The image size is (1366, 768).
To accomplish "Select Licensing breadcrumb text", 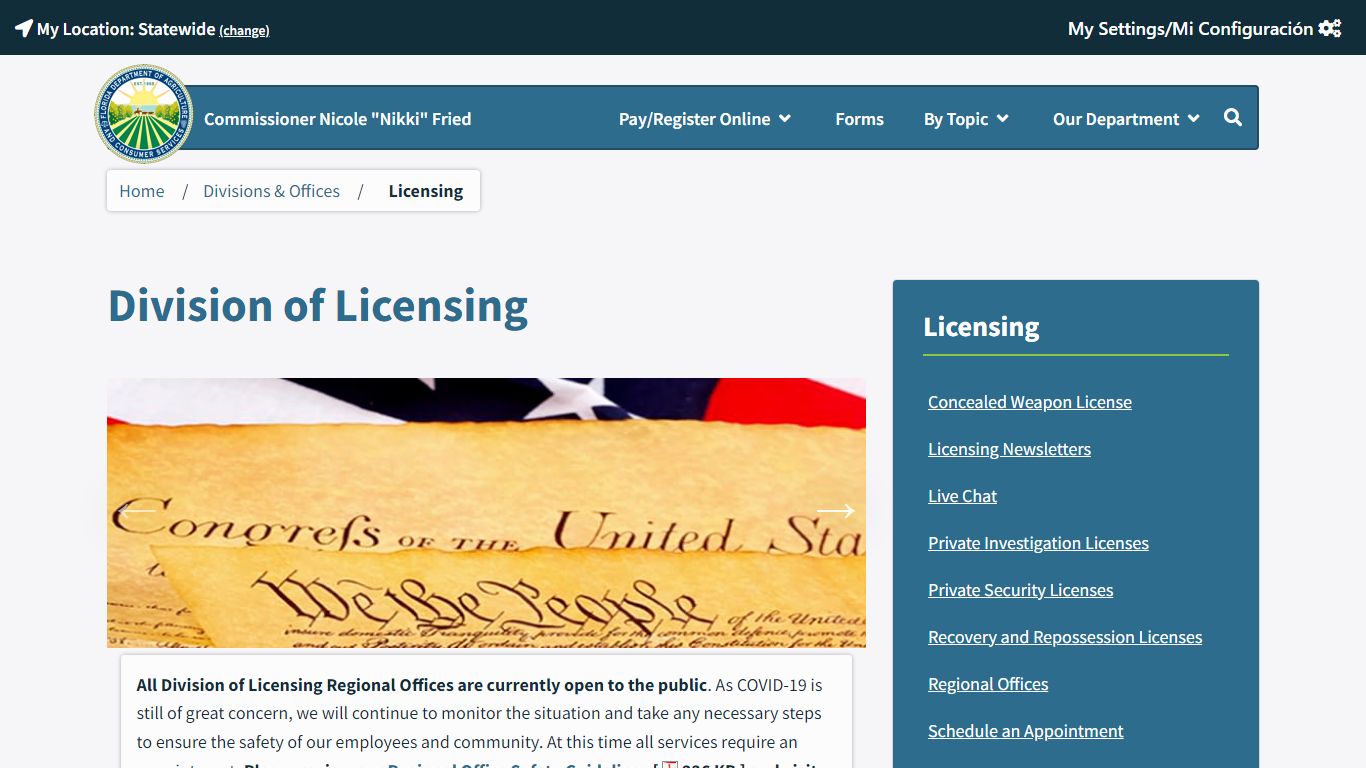I will tap(426, 191).
